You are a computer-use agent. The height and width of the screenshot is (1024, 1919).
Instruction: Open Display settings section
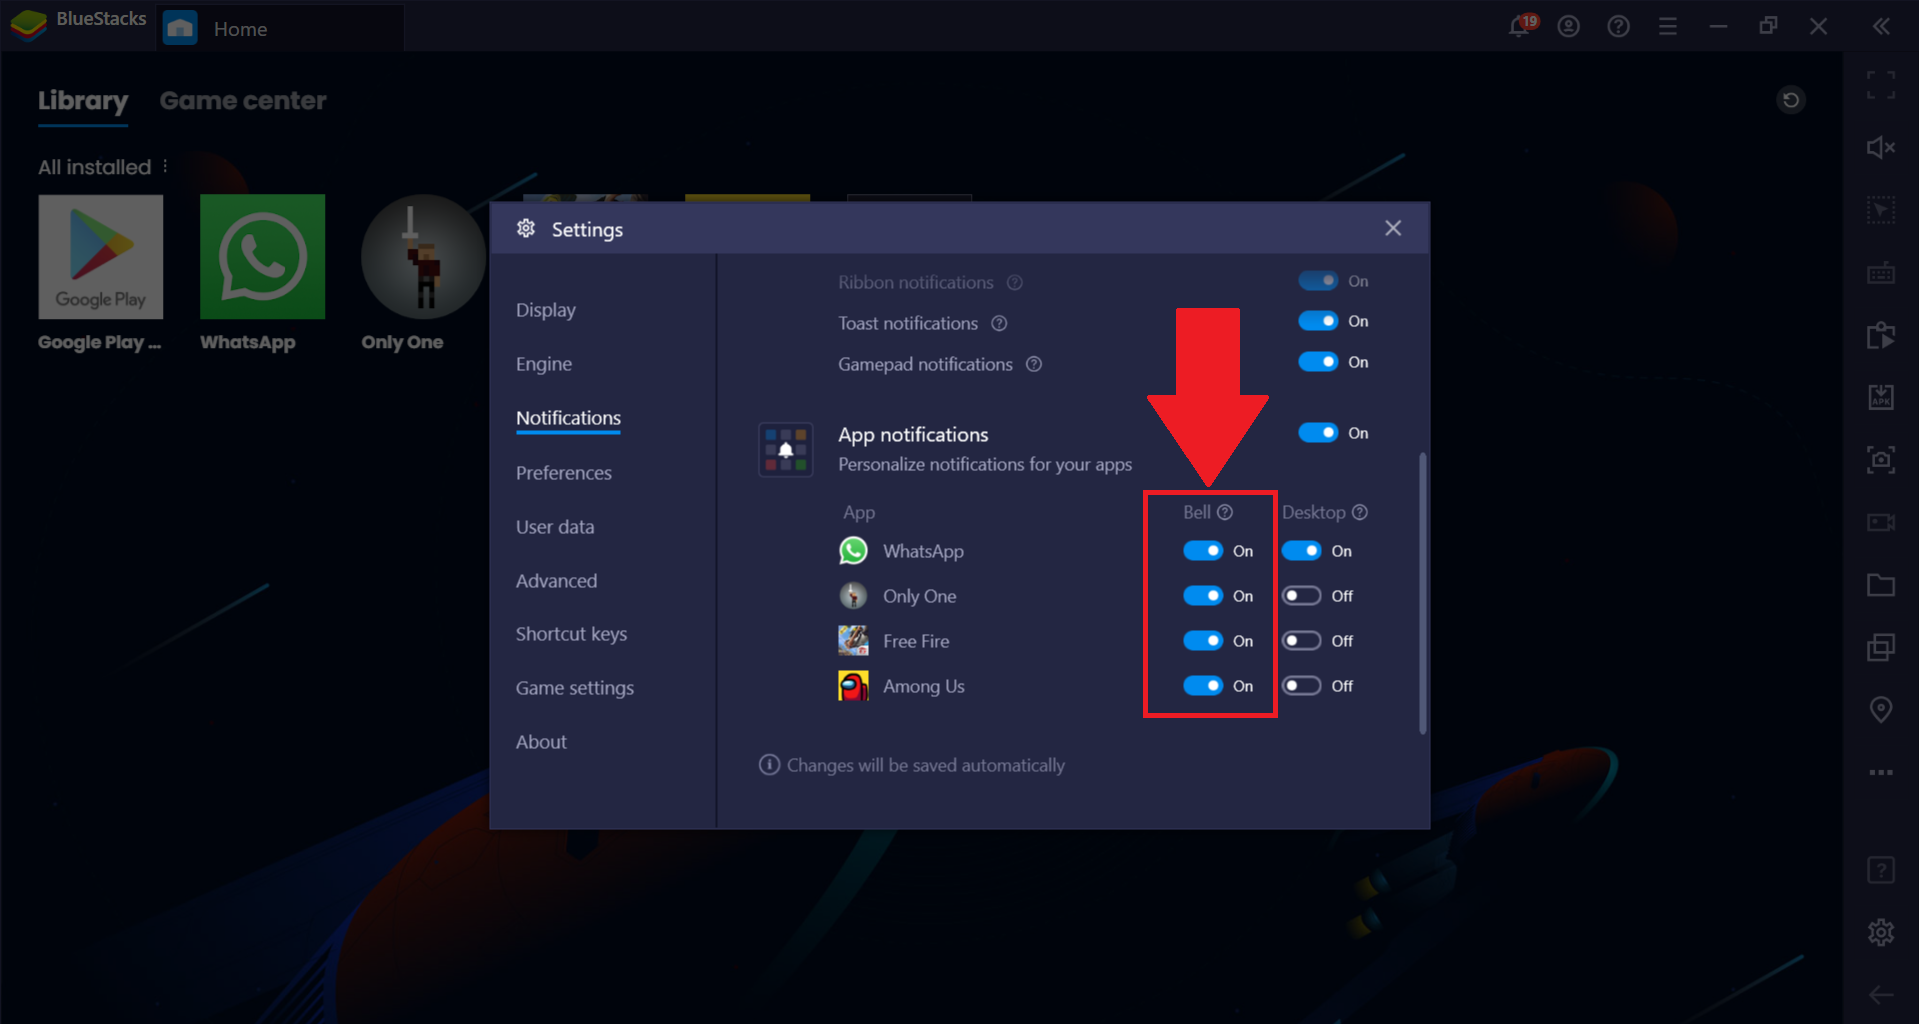pos(546,310)
